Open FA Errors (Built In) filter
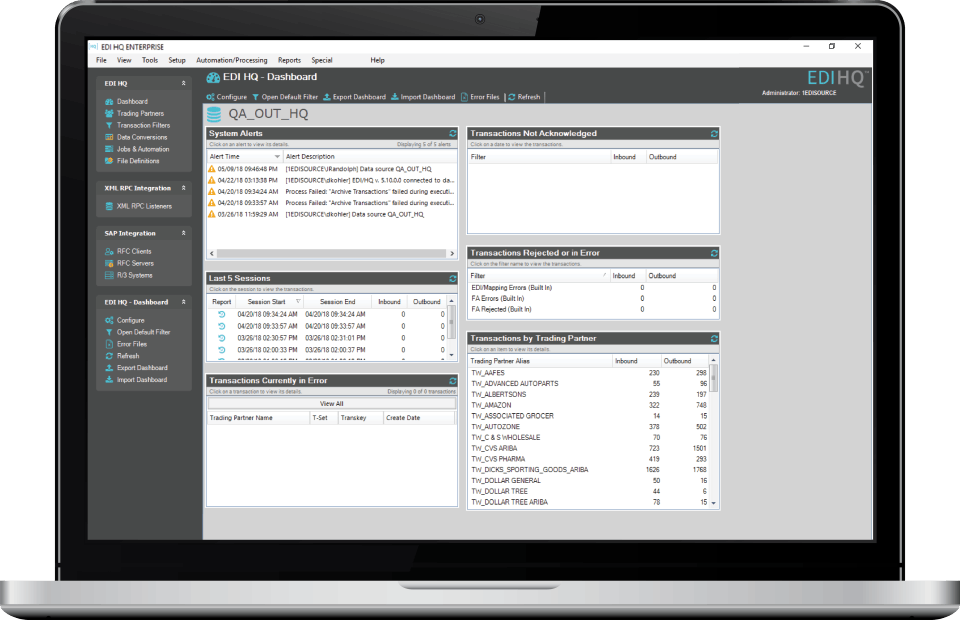Viewport: 960px width, 620px height. tap(498, 299)
